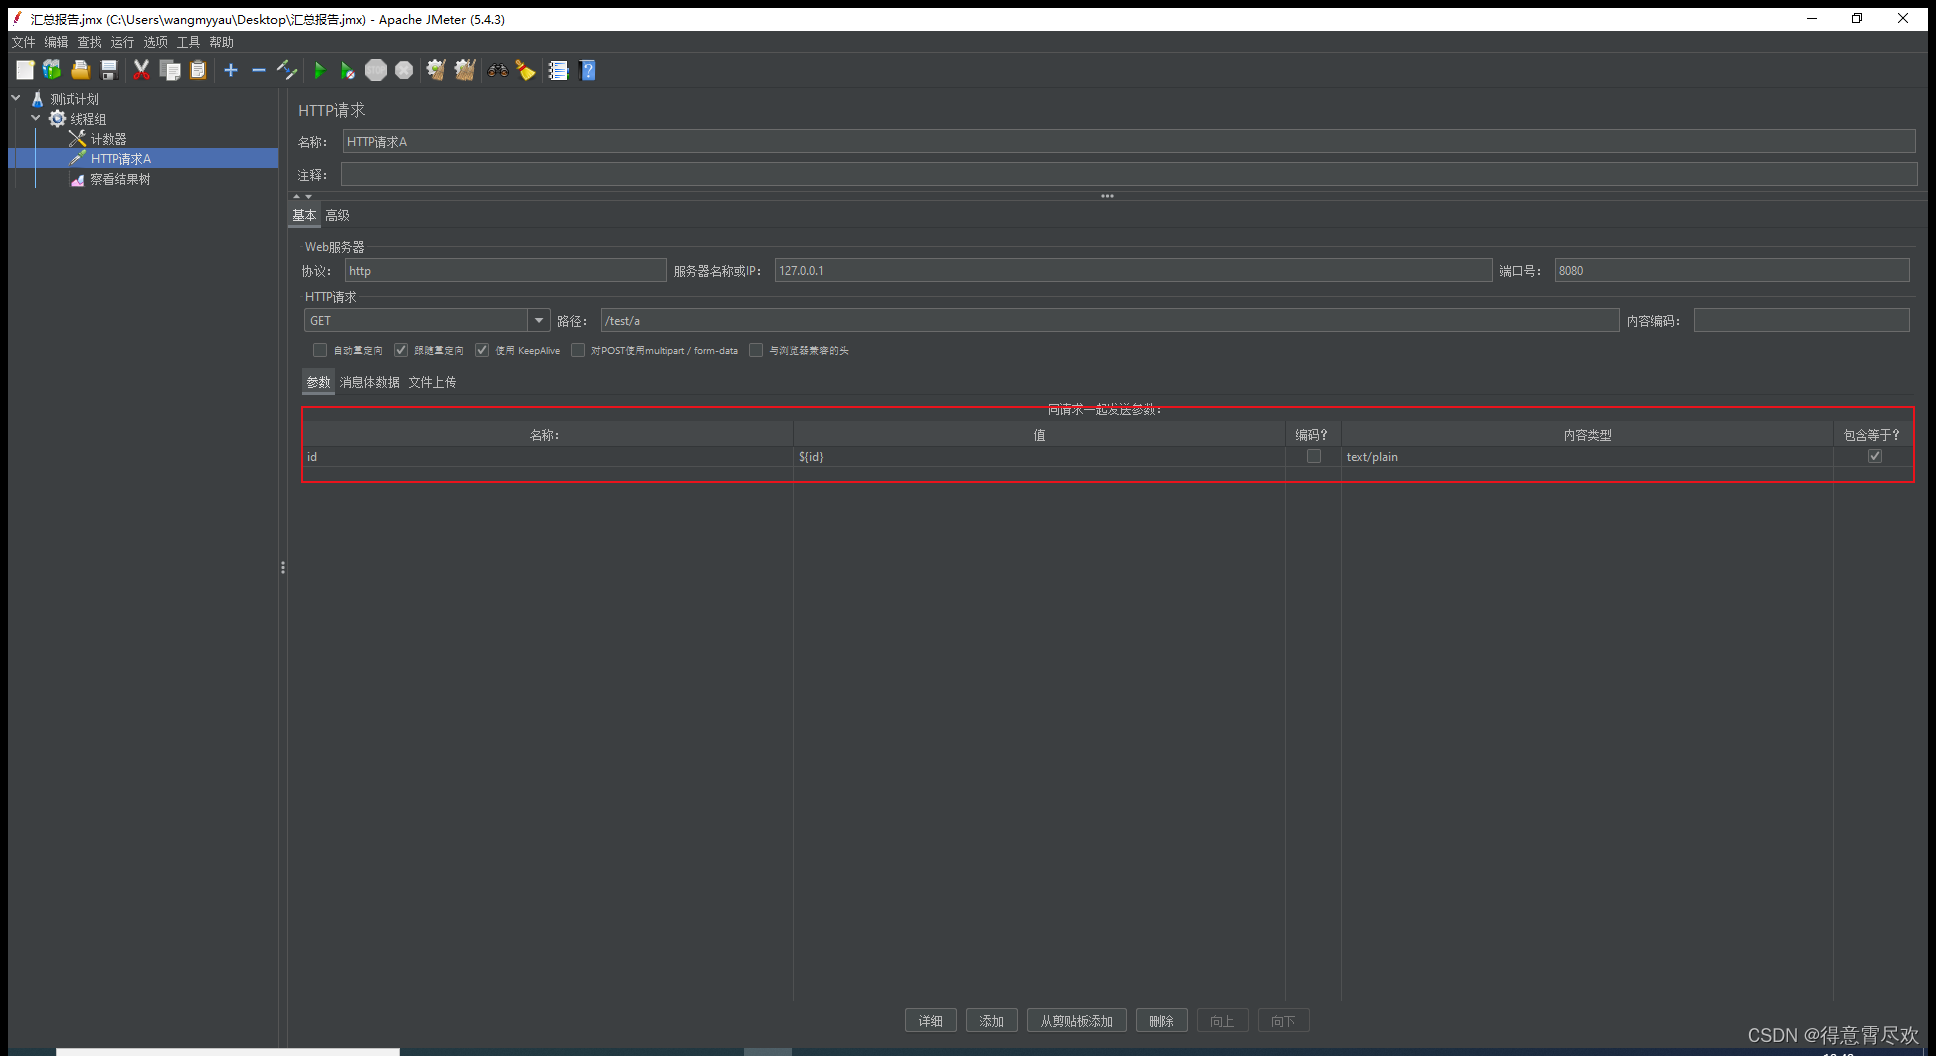Viewport: 1936px width, 1056px height.
Task: Click the ${id} value cell
Action: (x=1039, y=456)
